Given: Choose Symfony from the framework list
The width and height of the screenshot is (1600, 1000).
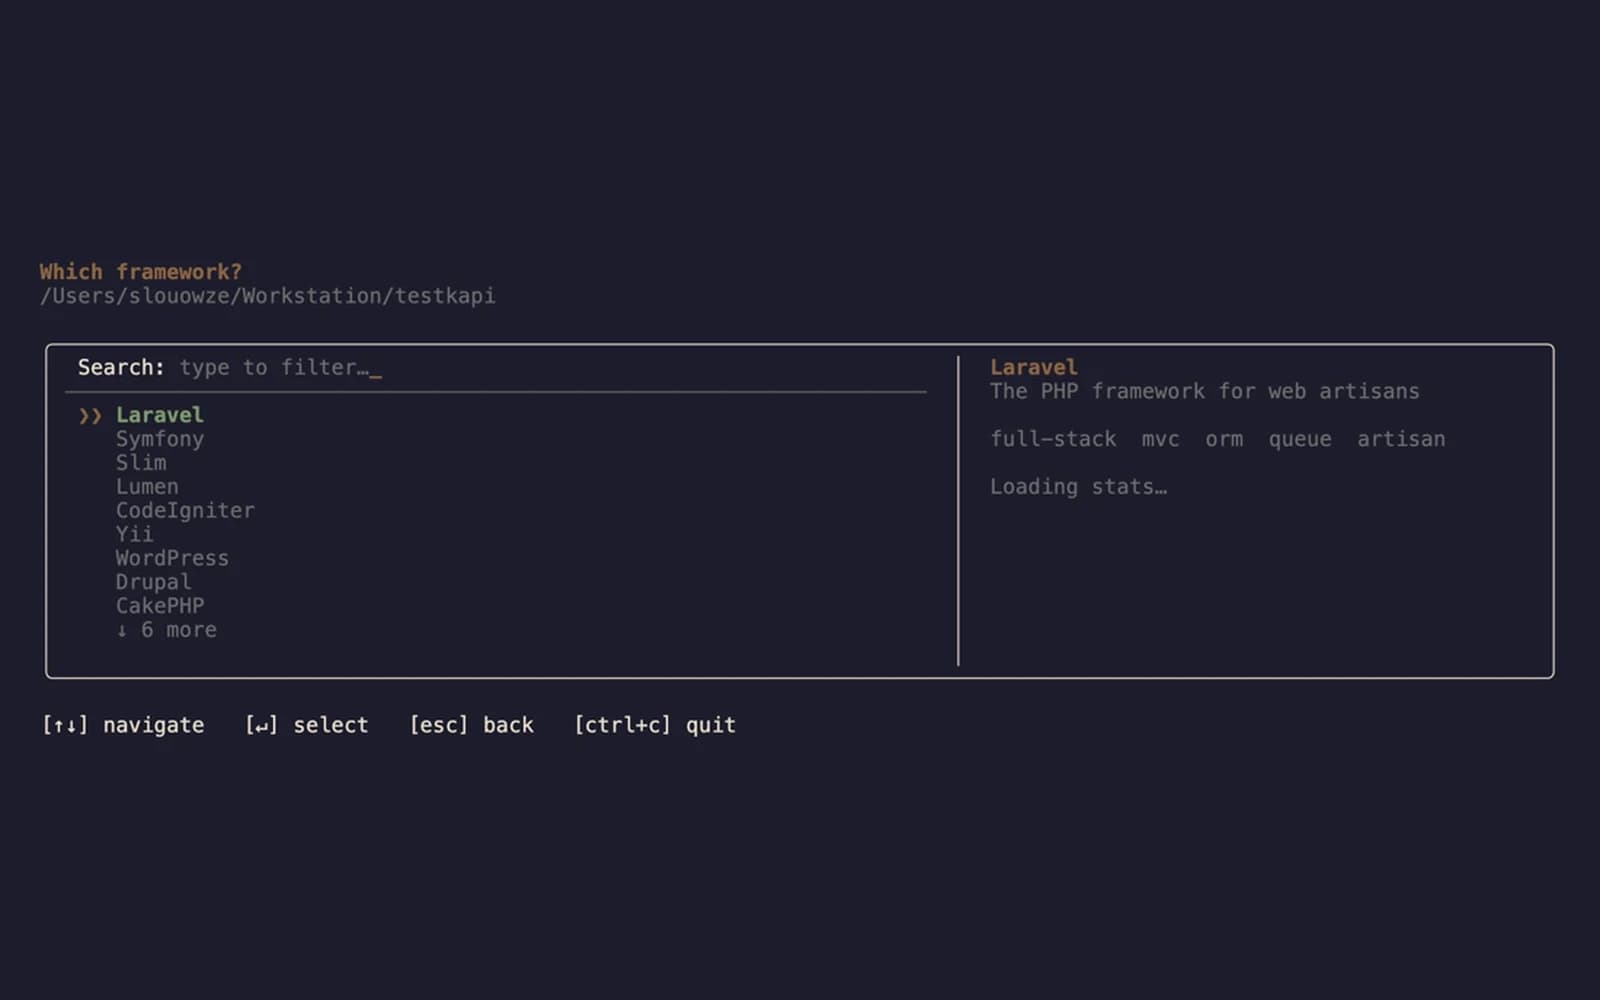Looking at the screenshot, I should click(x=159, y=439).
